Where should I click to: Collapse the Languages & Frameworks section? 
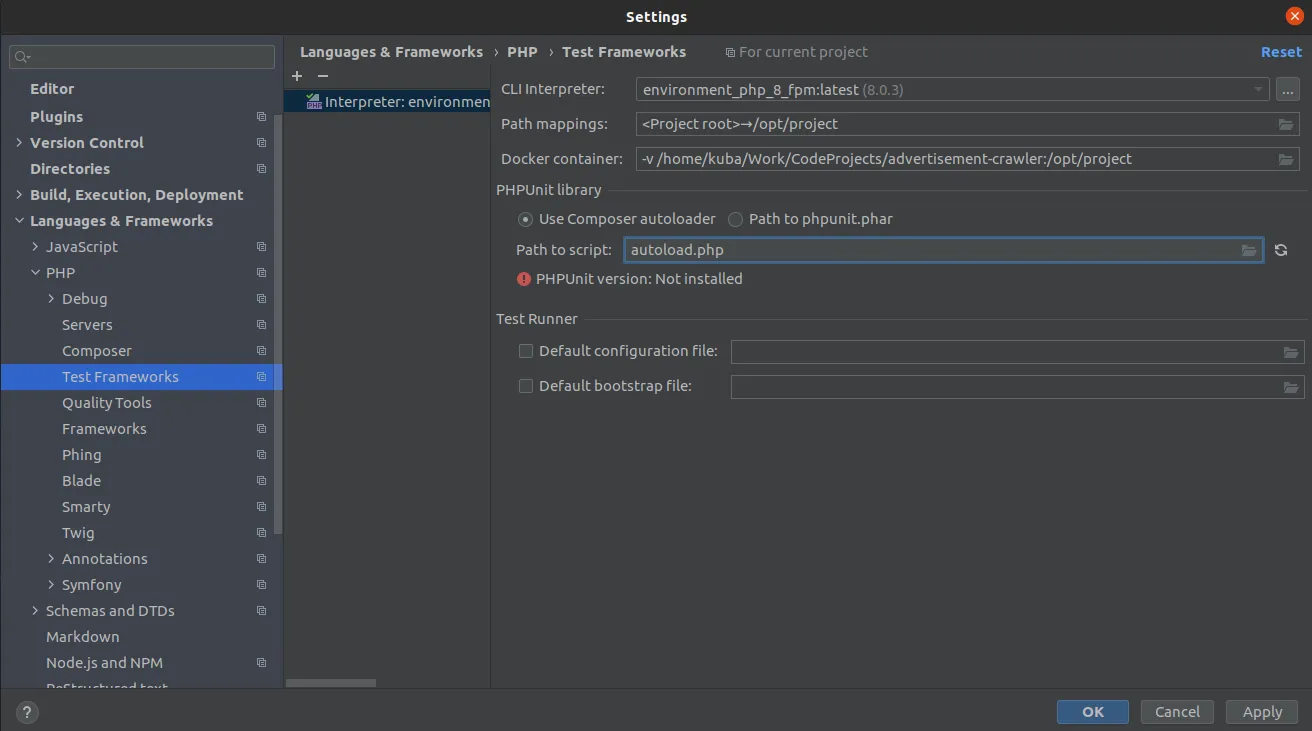coord(19,221)
